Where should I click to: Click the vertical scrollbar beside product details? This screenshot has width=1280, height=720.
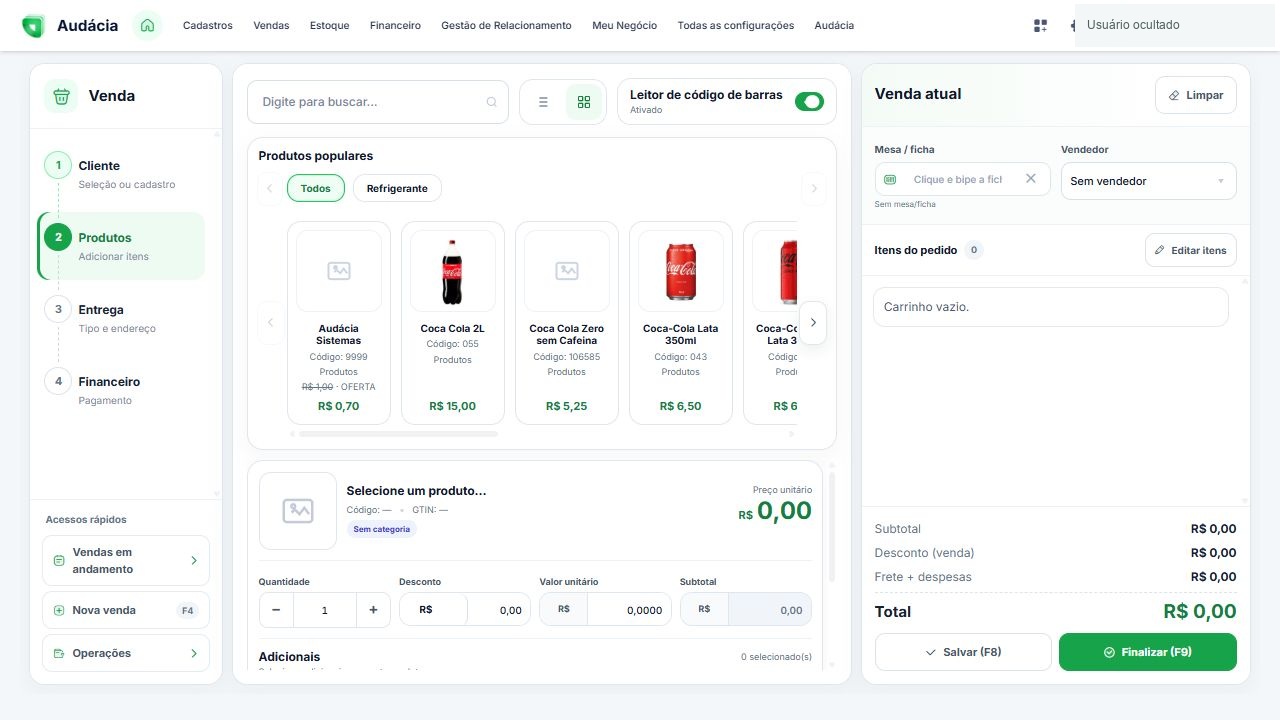(x=832, y=525)
